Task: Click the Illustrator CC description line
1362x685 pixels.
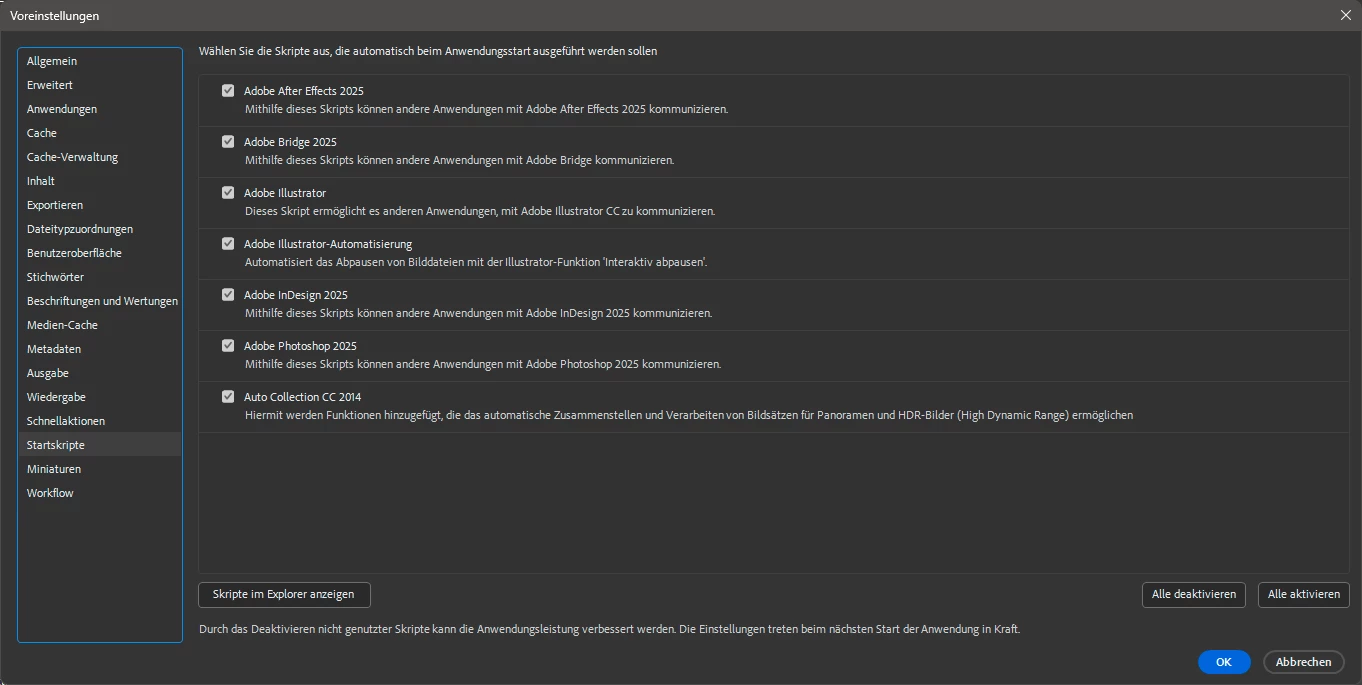Action: tap(480, 211)
